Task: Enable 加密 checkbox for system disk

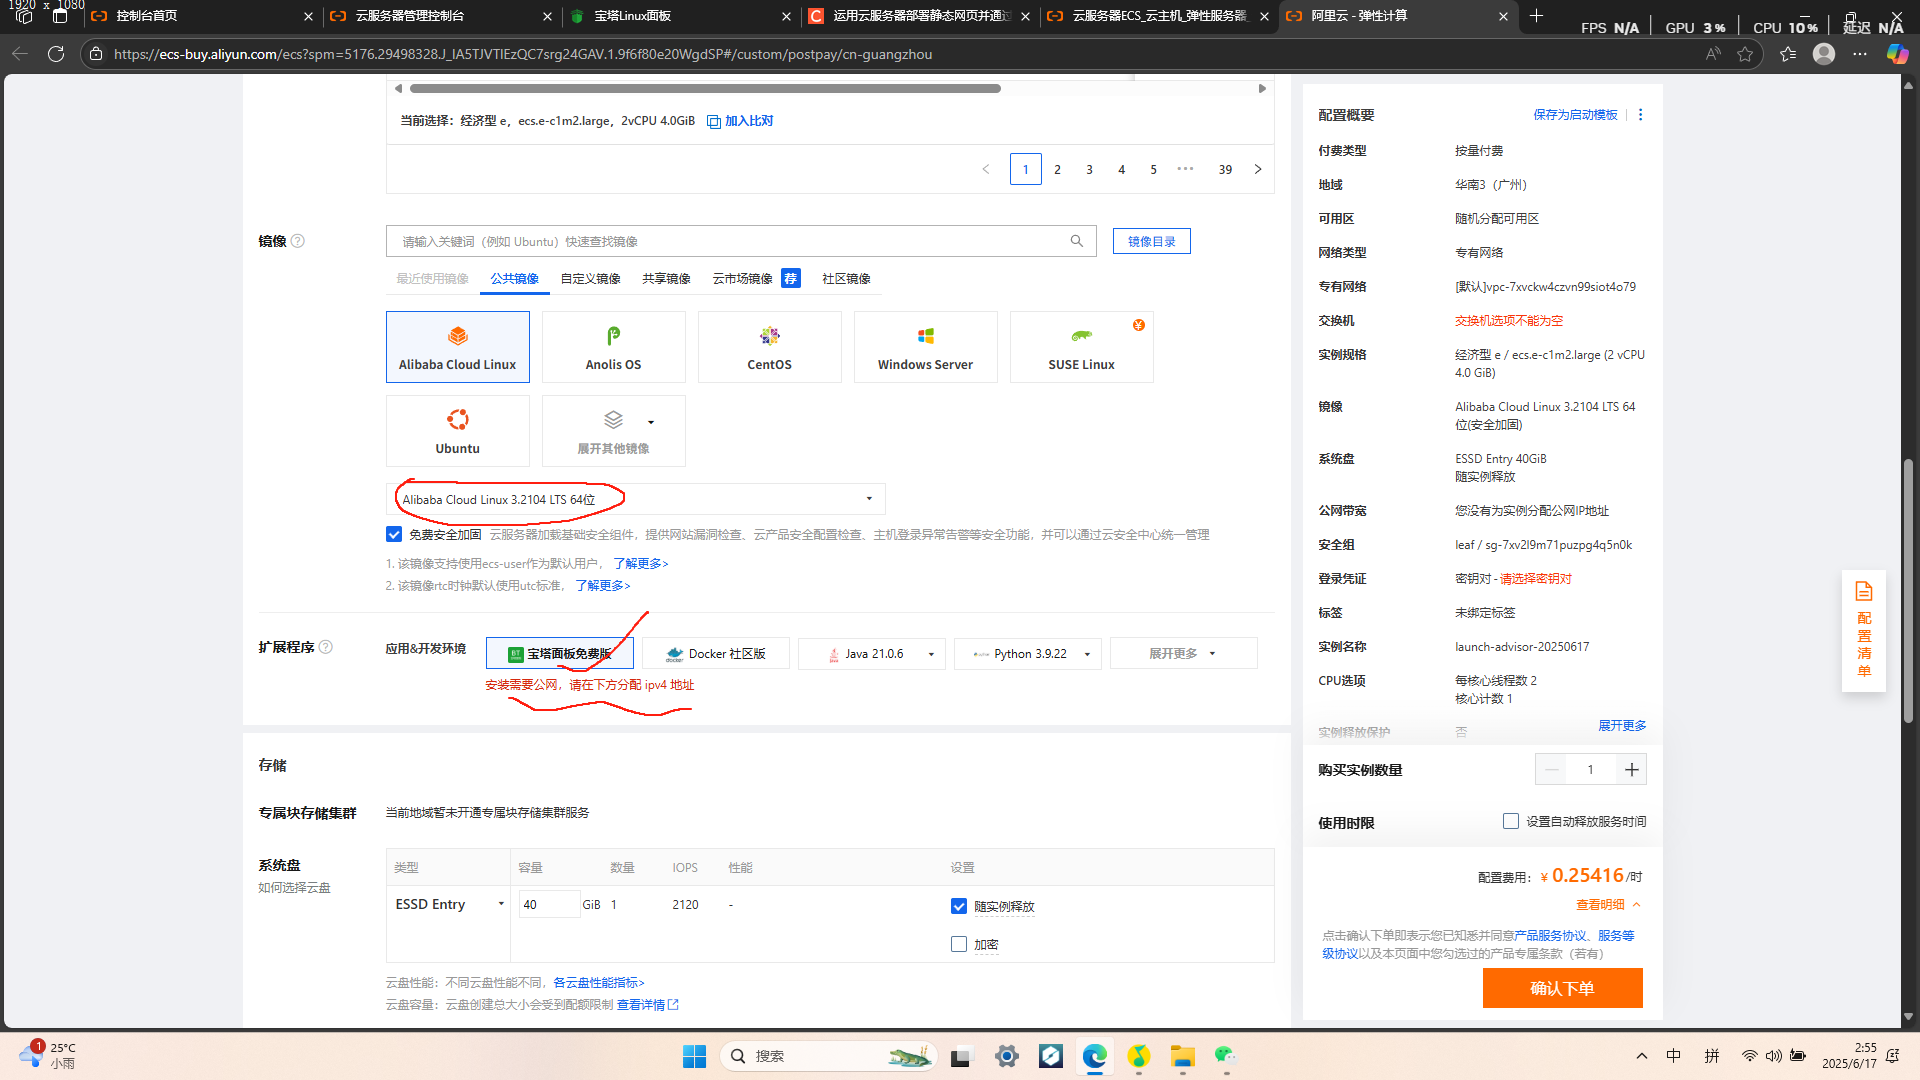Action: (x=959, y=944)
